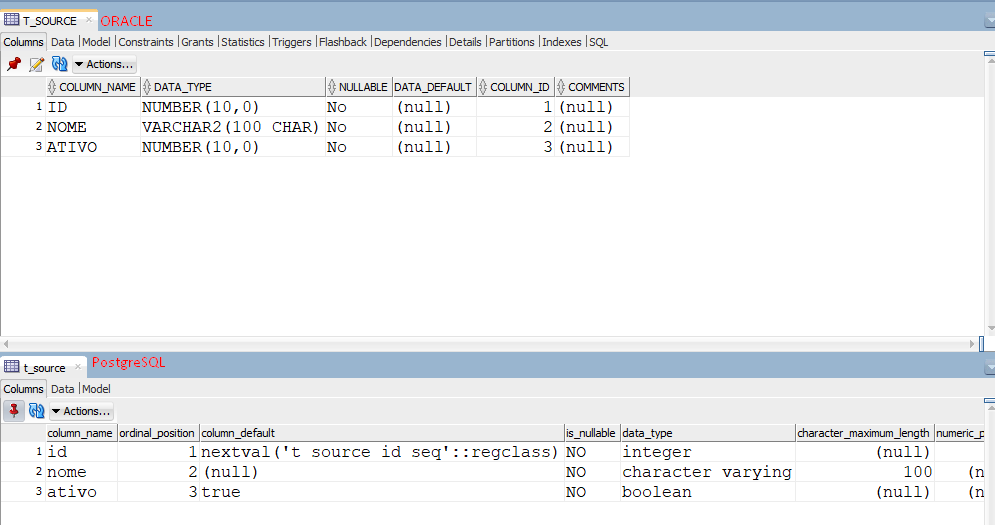Screen dimensions: 995x525
Task: Select the boolean data type cell
Action: (708, 492)
